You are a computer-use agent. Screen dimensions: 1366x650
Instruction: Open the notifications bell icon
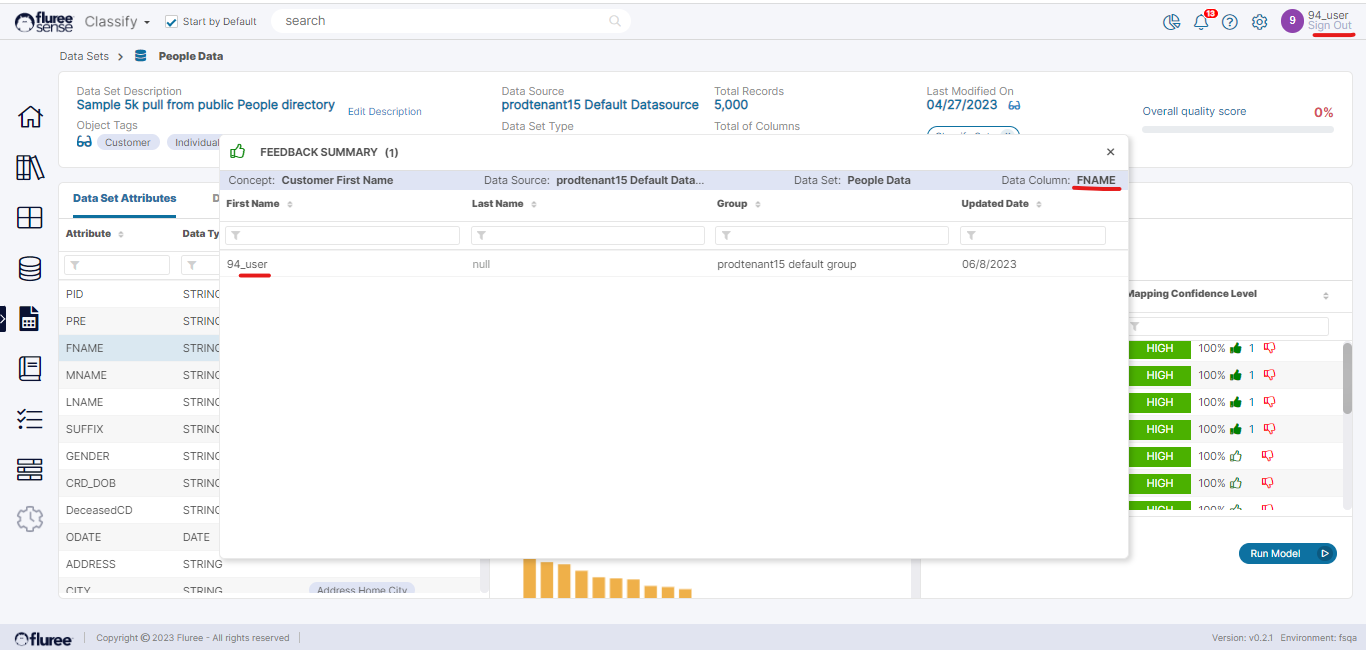coord(1201,22)
